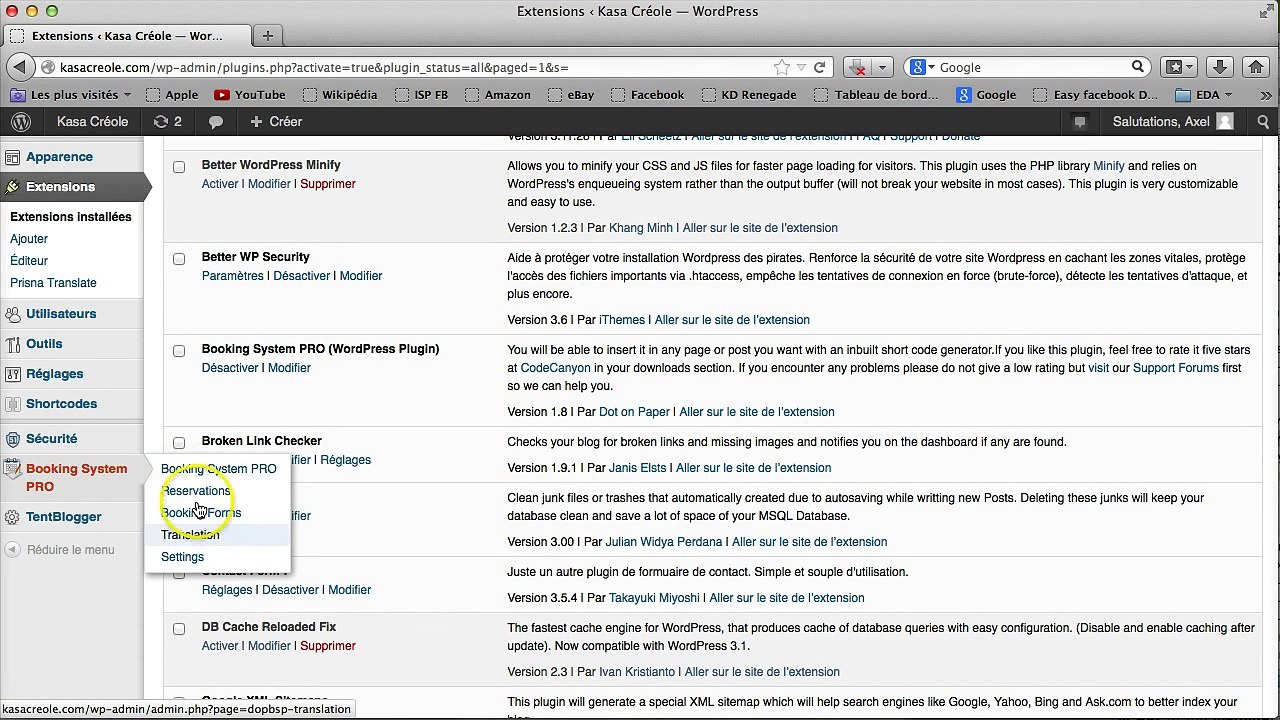Select Translation in Booking System flyout
Viewport: 1280px width, 720px height.
[190, 535]
